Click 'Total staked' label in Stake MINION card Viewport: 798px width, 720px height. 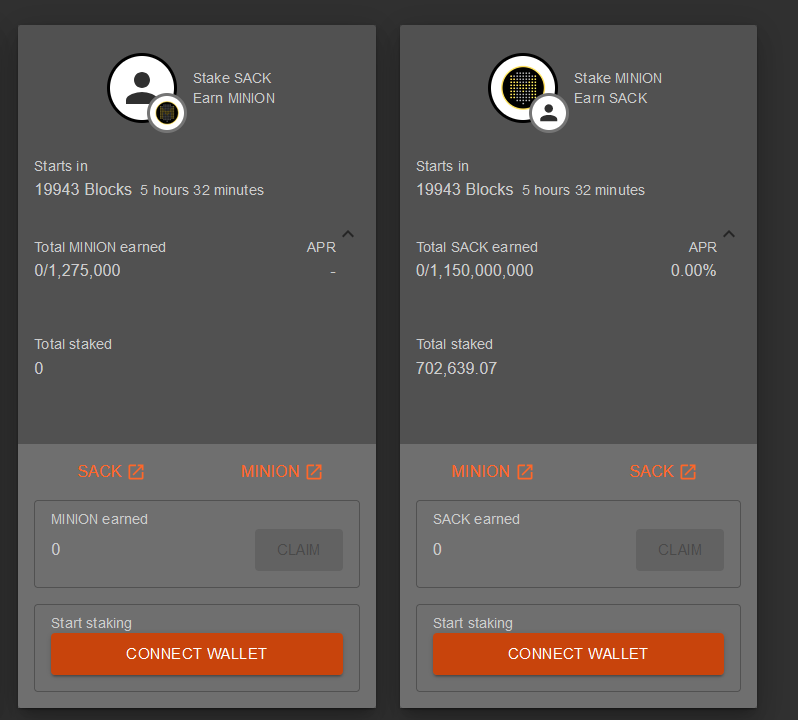click(454, 344)
